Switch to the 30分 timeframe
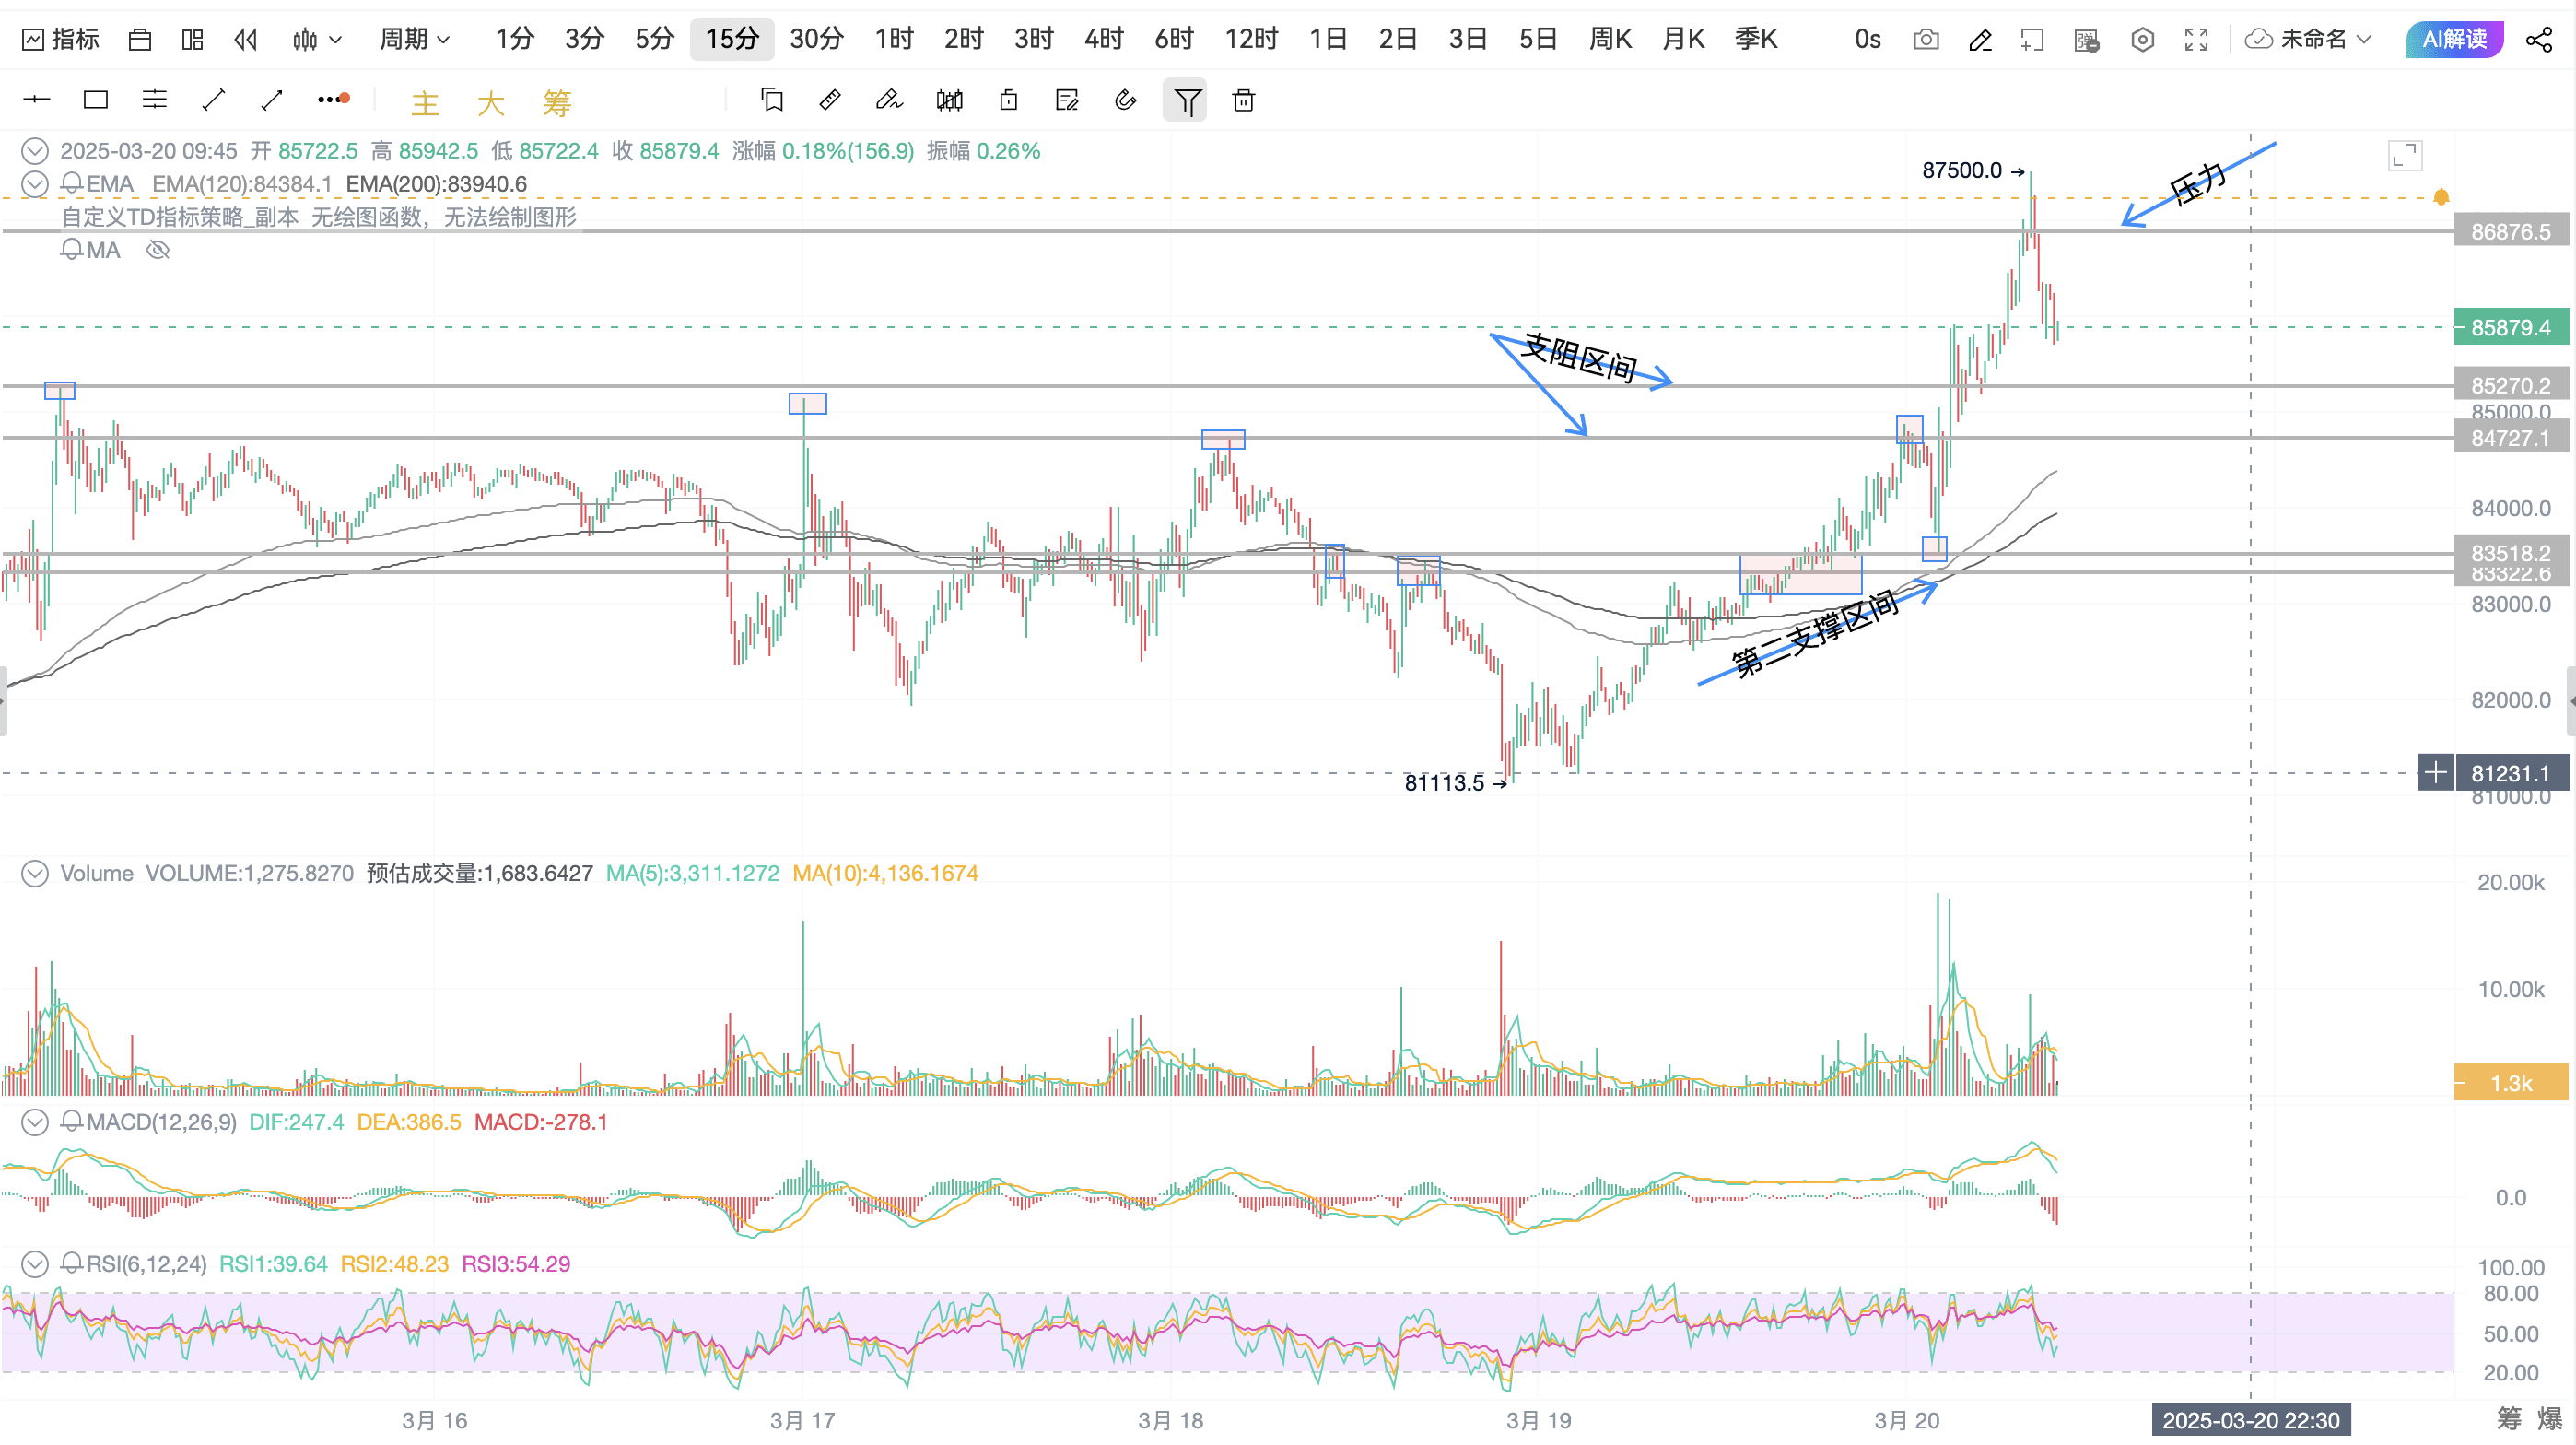 (x=816, y=40)
